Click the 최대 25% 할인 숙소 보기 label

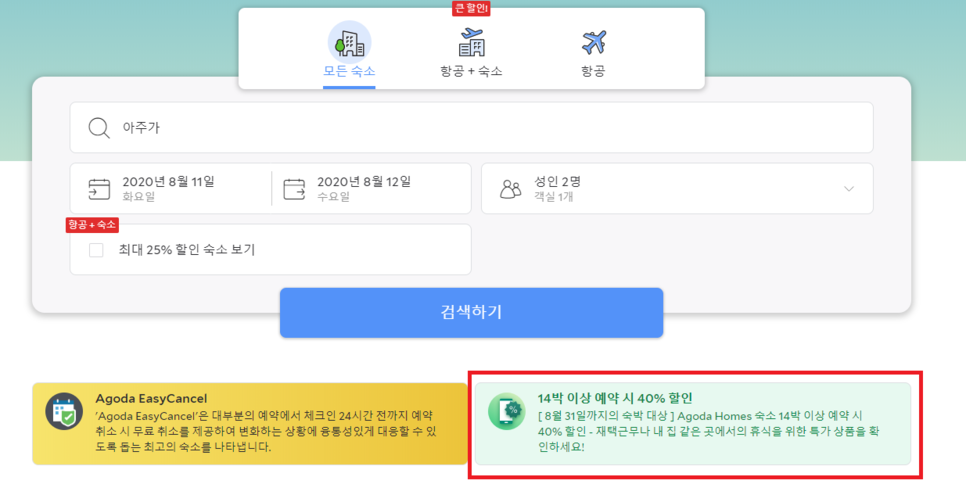click(x=187, y=249)
